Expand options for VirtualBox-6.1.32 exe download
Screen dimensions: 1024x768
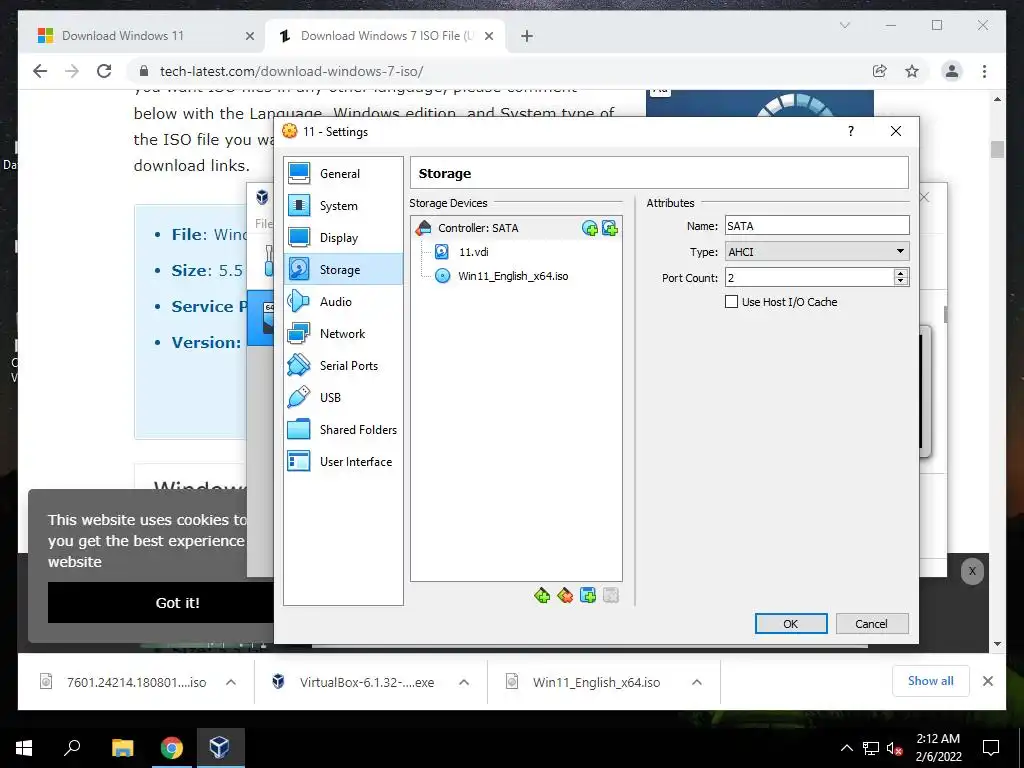tap(464, 682)
